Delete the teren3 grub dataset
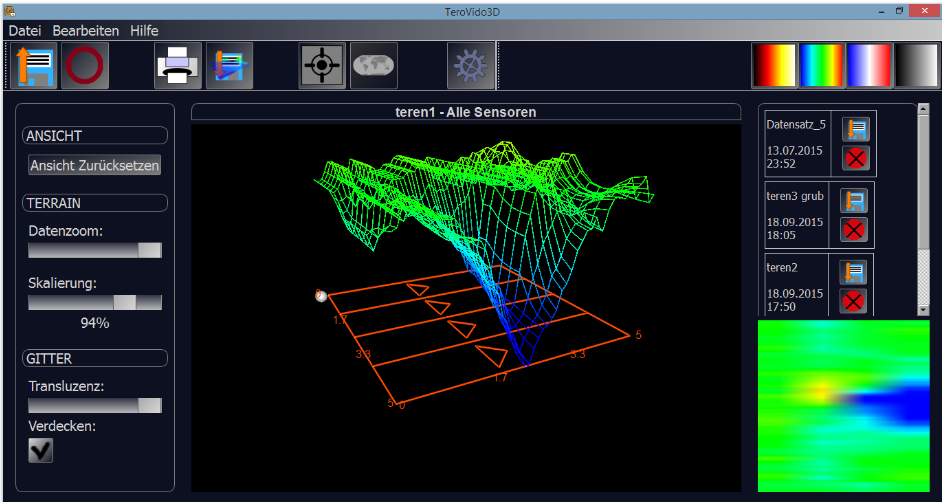Screen dimensions: 943x502 (853, 230)
